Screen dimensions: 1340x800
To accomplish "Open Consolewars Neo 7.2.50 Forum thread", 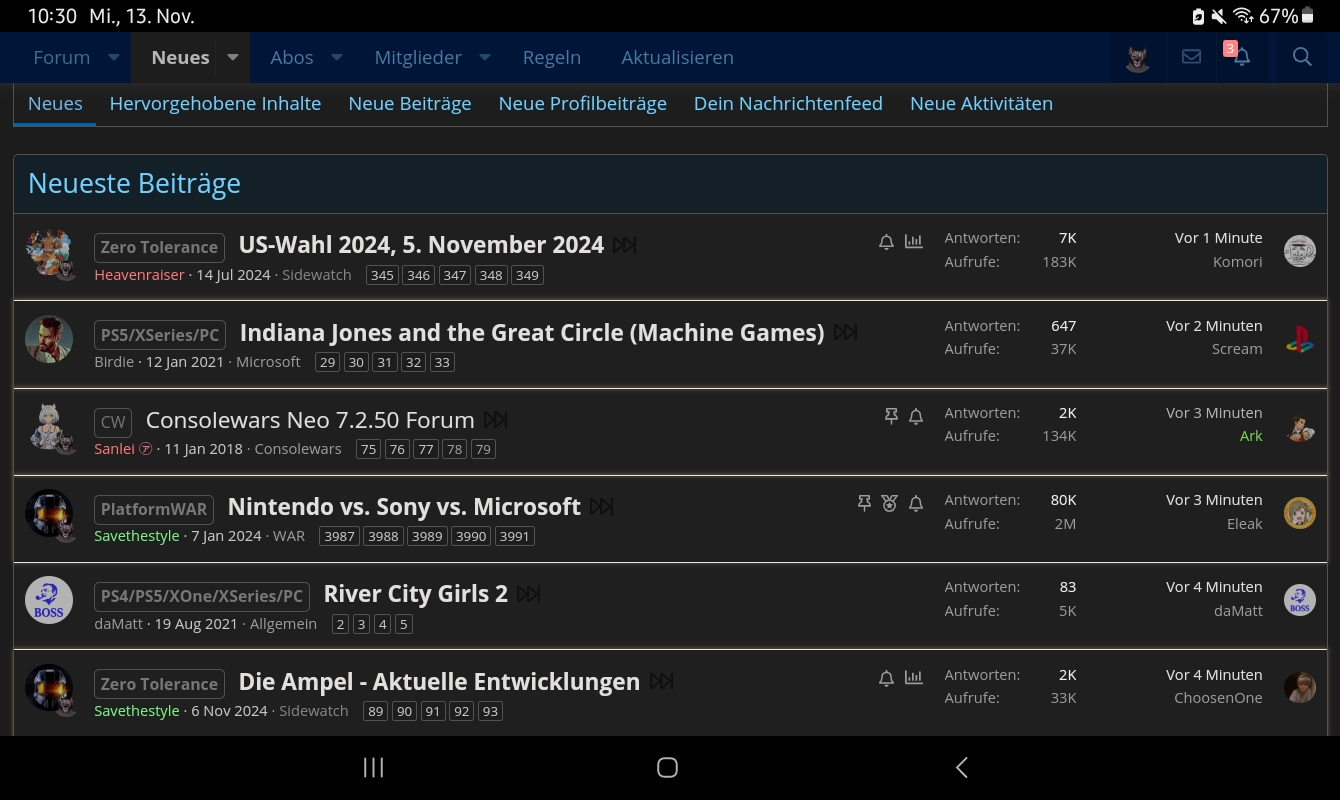I will click(310, 420).
